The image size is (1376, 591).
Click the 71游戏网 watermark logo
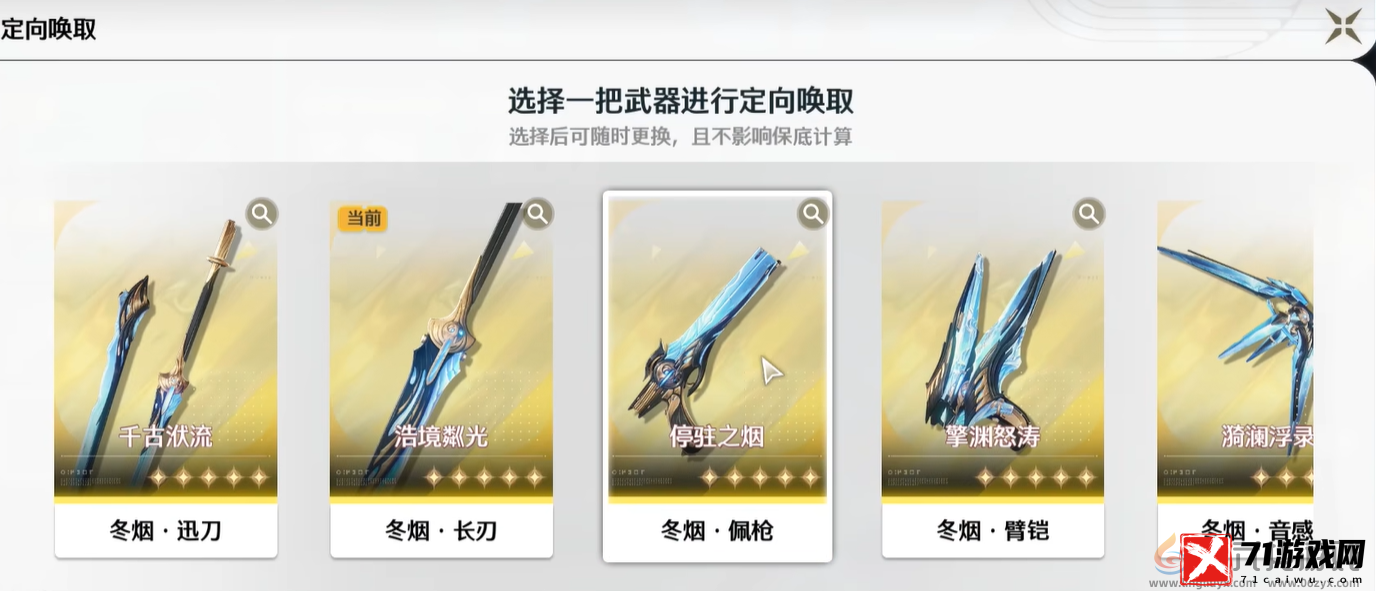click(x=1270, y=558)
